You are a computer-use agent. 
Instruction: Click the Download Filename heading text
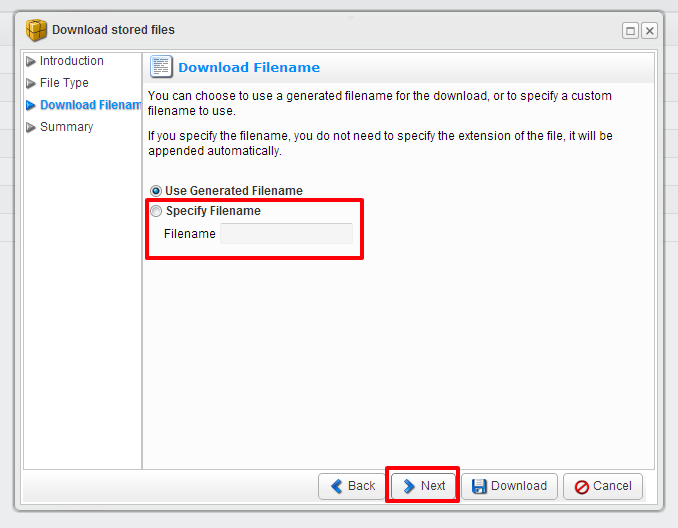coord(249,68)
